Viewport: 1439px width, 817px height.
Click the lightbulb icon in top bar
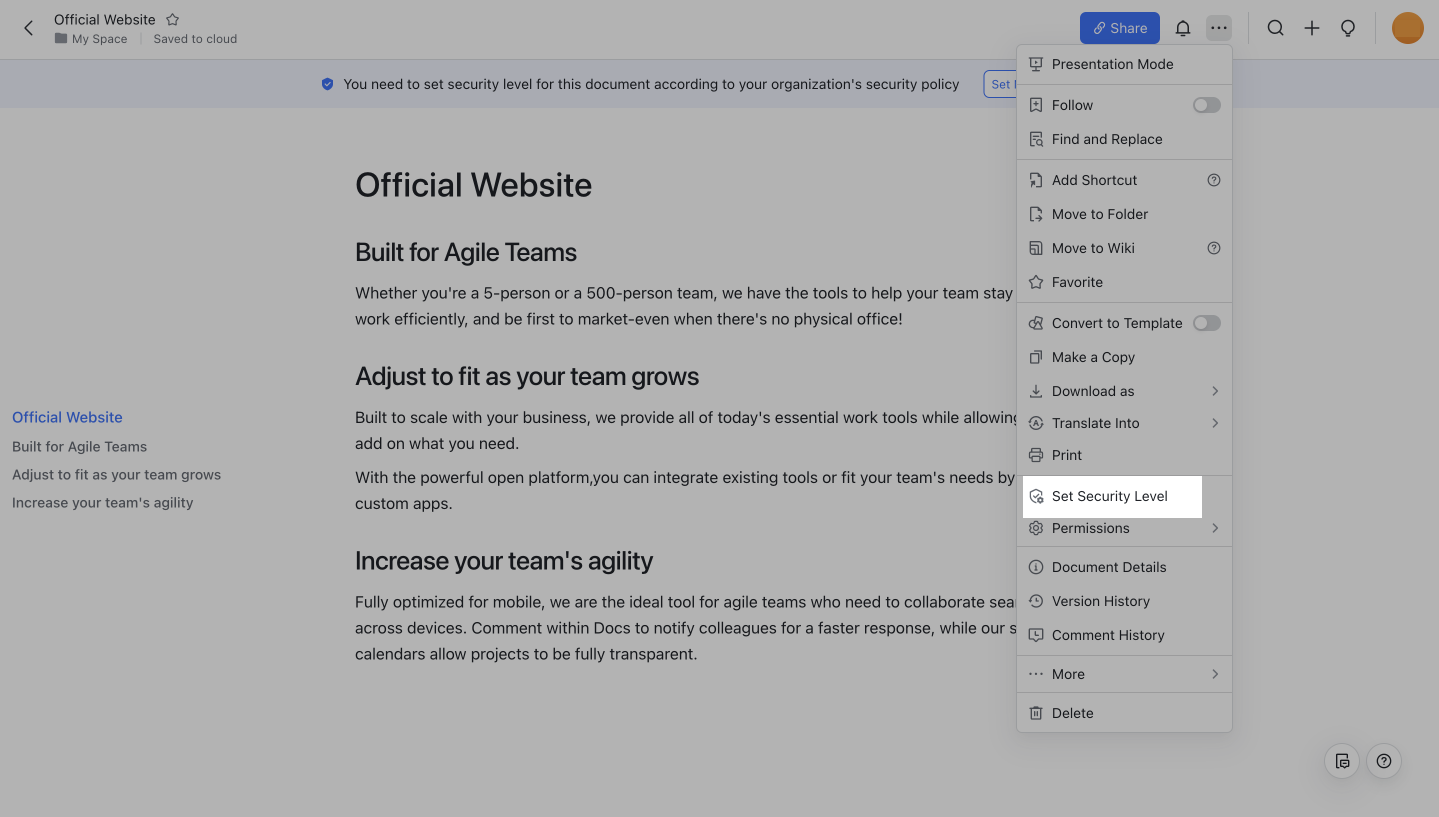click(x=1347, y=28)
